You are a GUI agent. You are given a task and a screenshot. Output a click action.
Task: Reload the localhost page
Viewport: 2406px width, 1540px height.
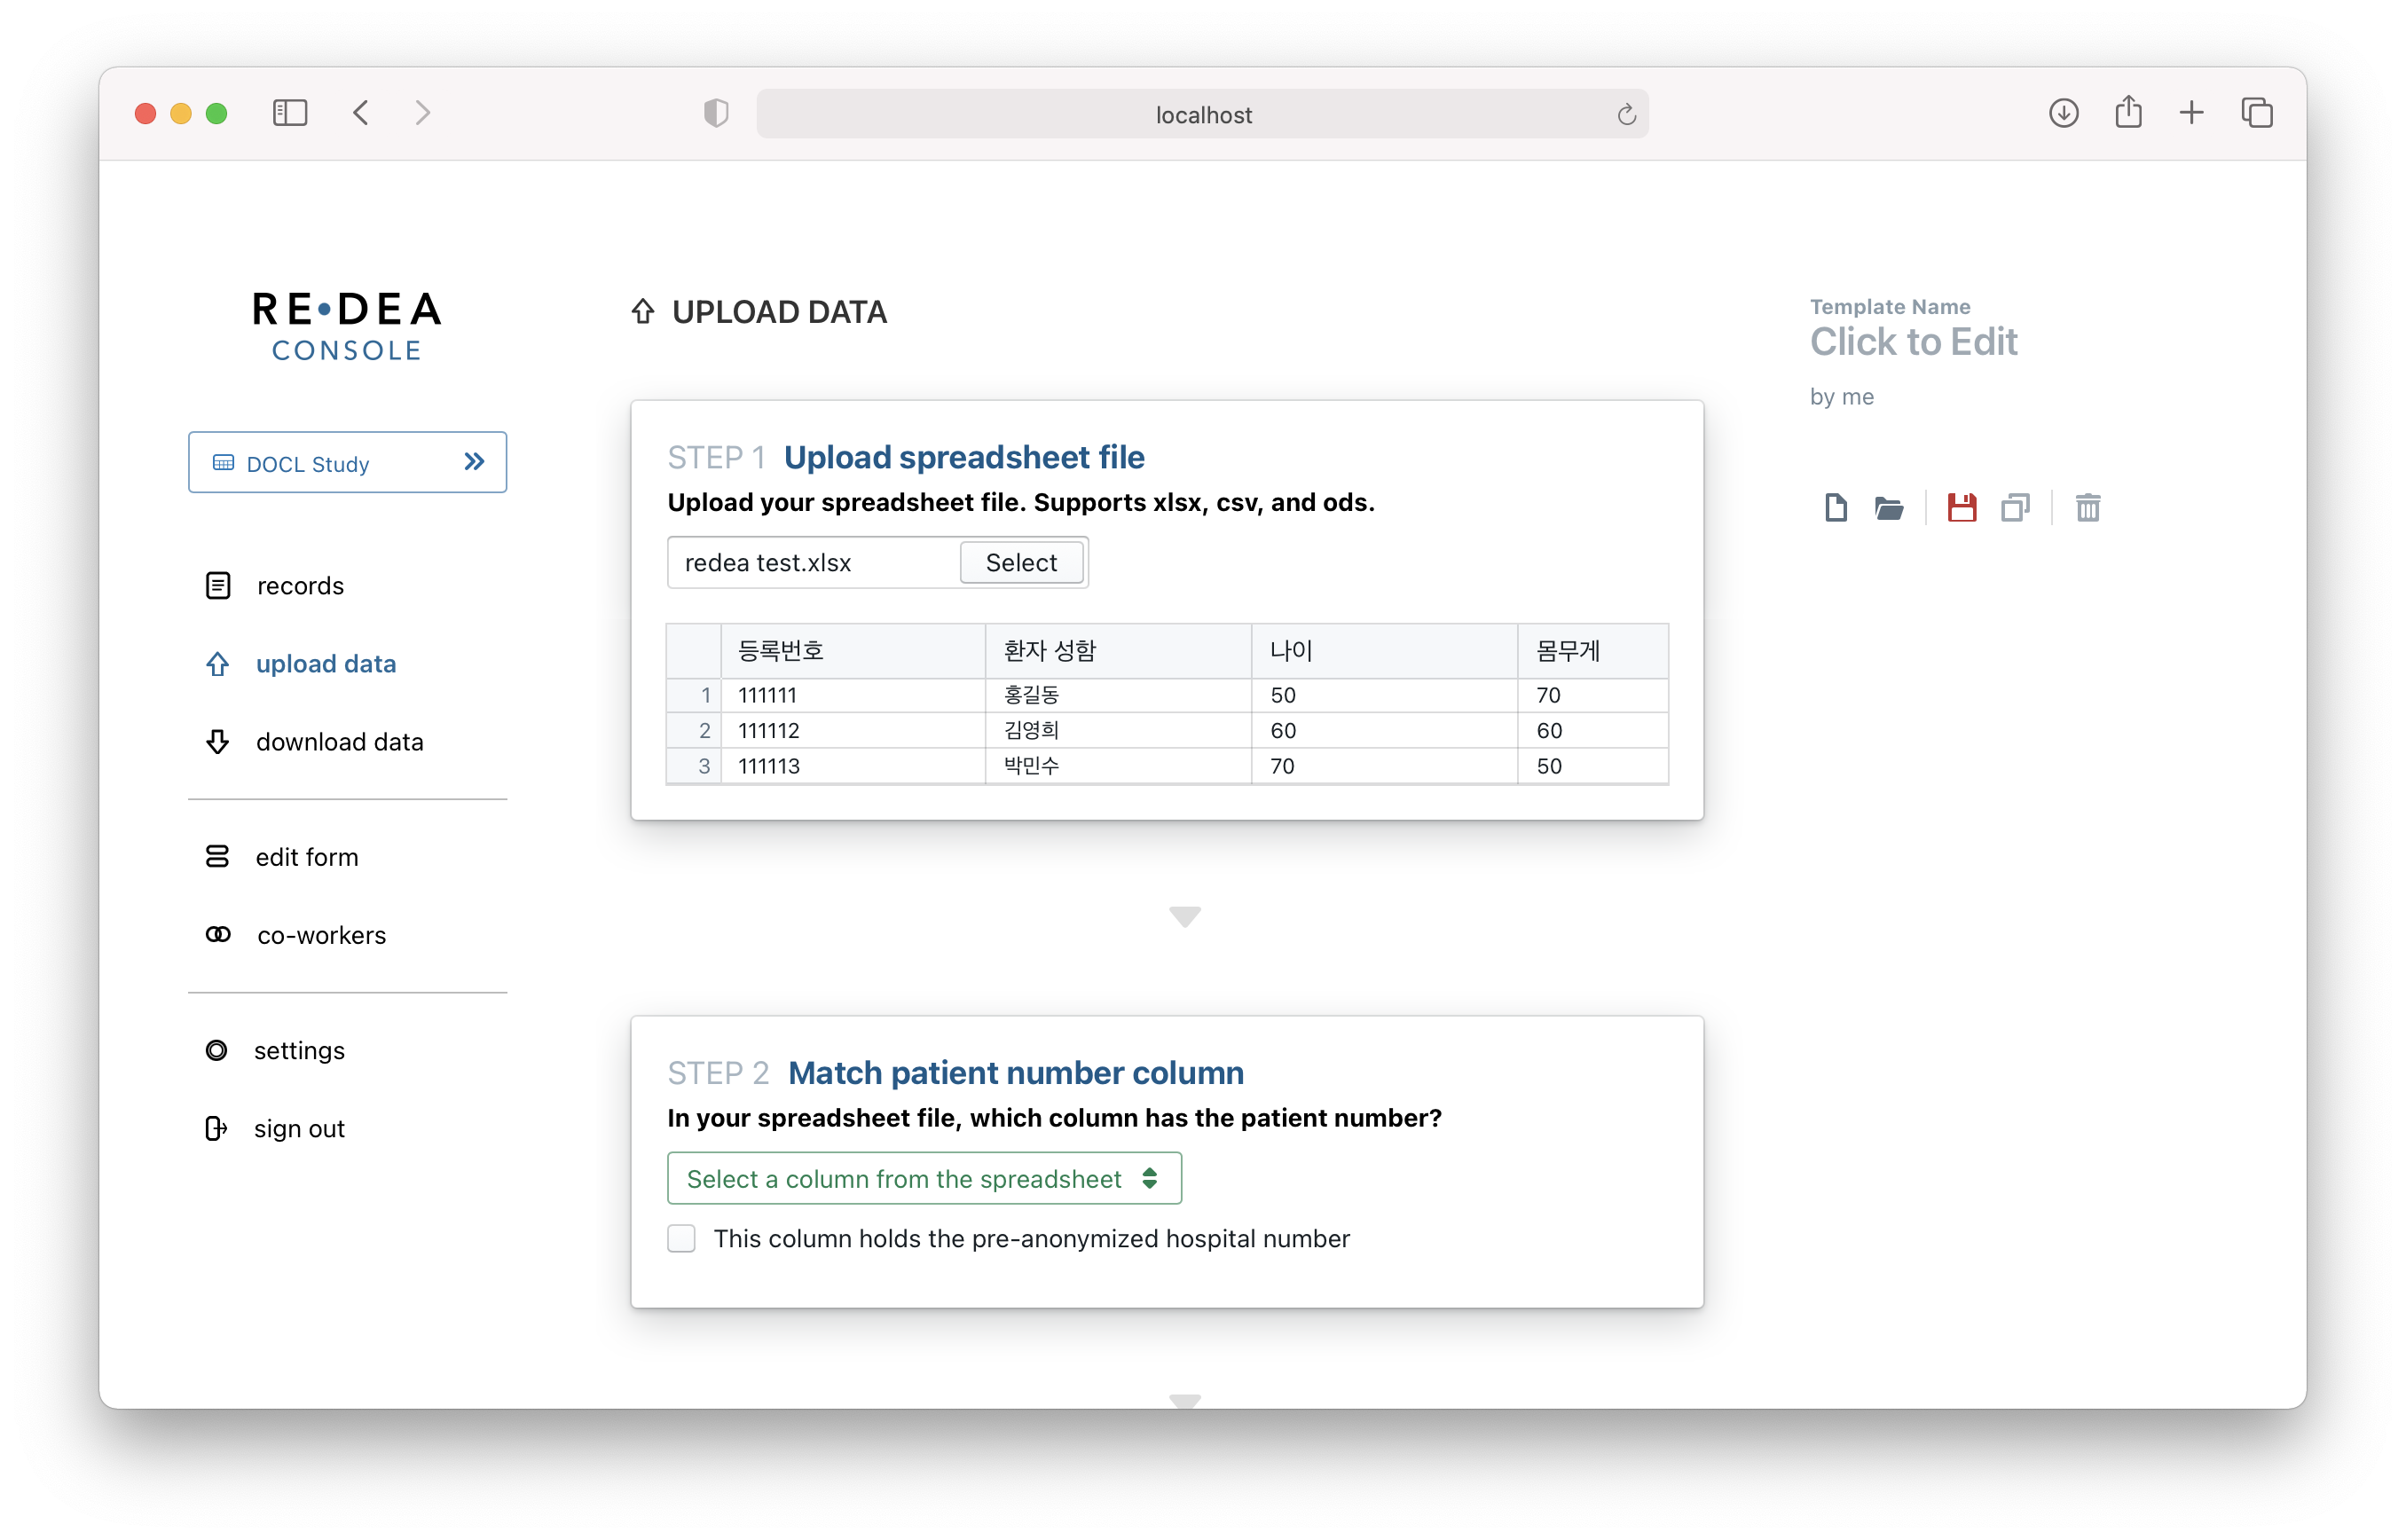1626,115
